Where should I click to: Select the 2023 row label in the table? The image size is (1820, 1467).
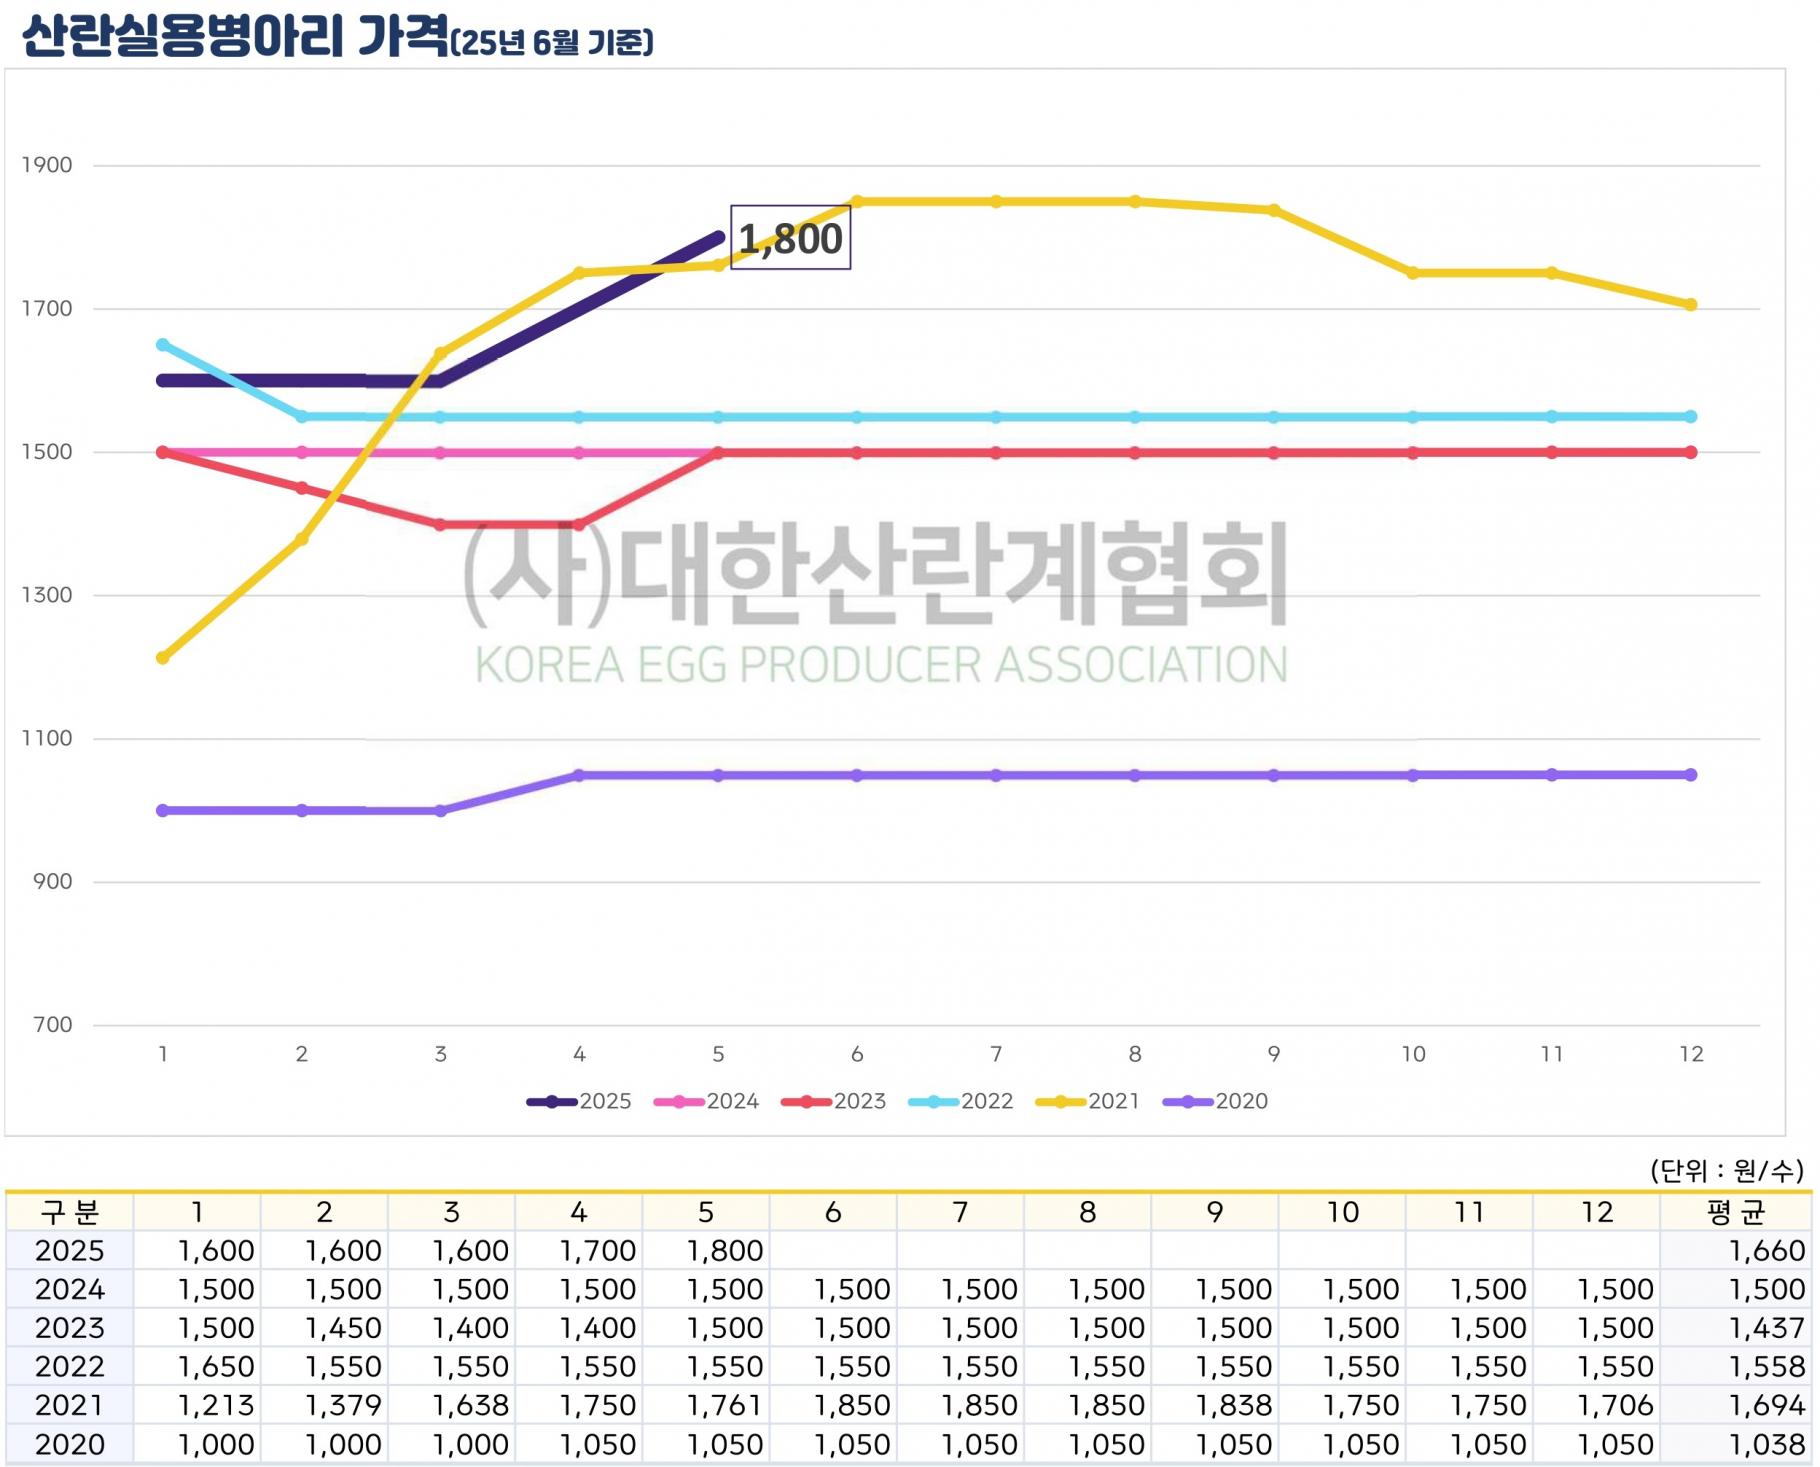click(x=69, y=1328)
